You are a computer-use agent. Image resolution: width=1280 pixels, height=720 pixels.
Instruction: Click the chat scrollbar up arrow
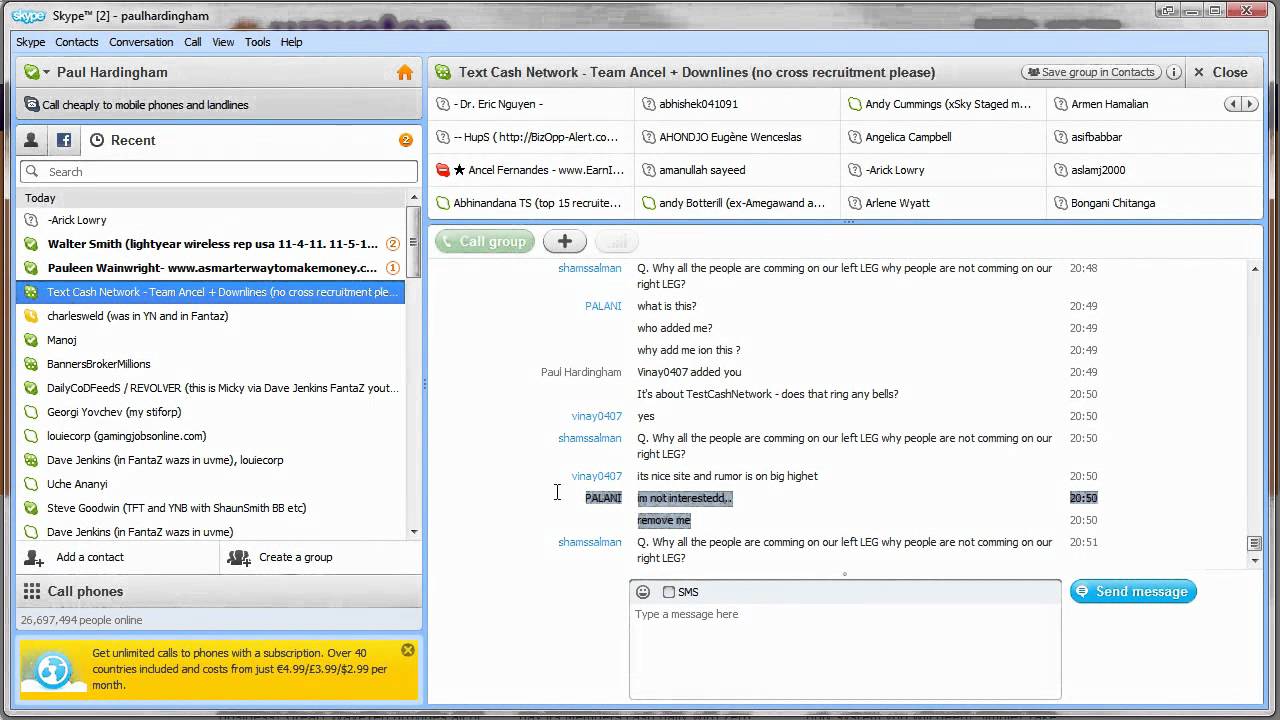click(1256, 268)
